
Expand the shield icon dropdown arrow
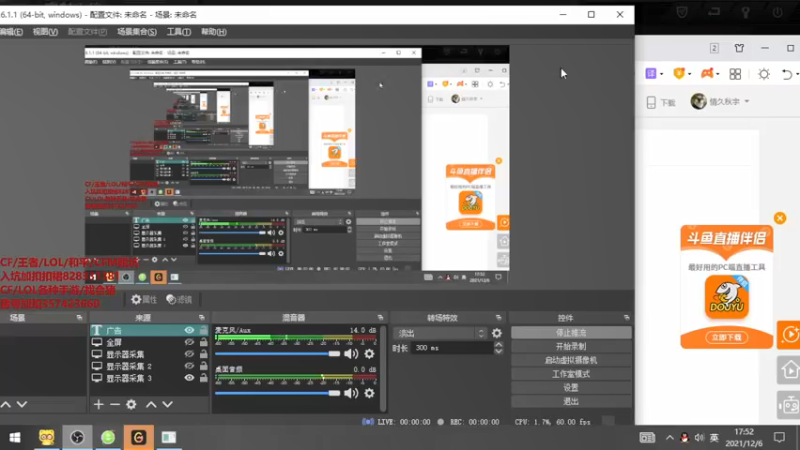pos(689,74)
